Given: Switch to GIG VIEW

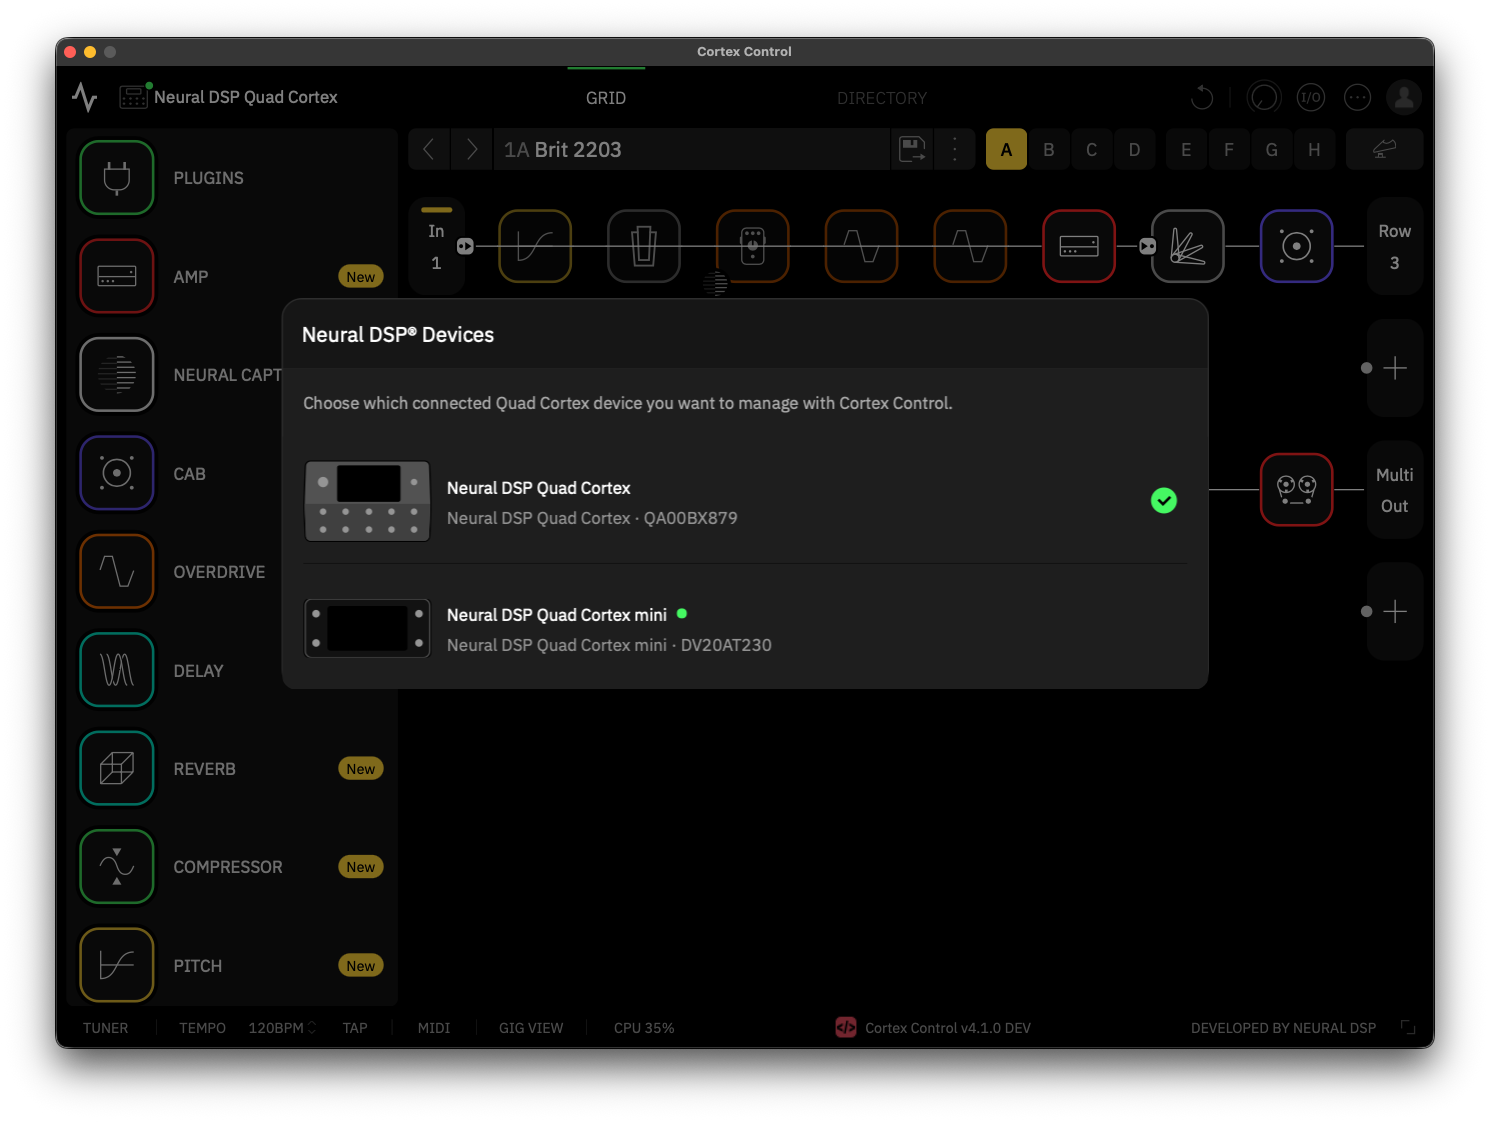Looking at the screenshot, I should 531,1028.
